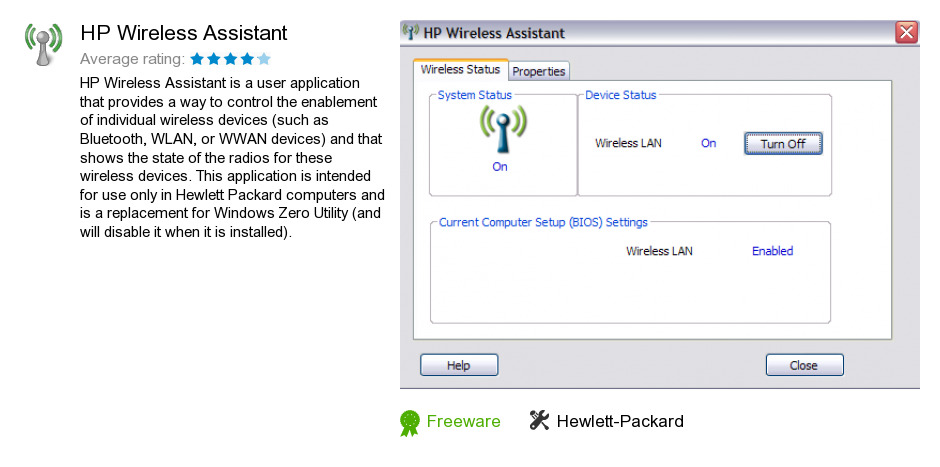Click the Hewlett-Packard tools icon
The height and width of the screenshot is (467, 940).
(539, 421)
